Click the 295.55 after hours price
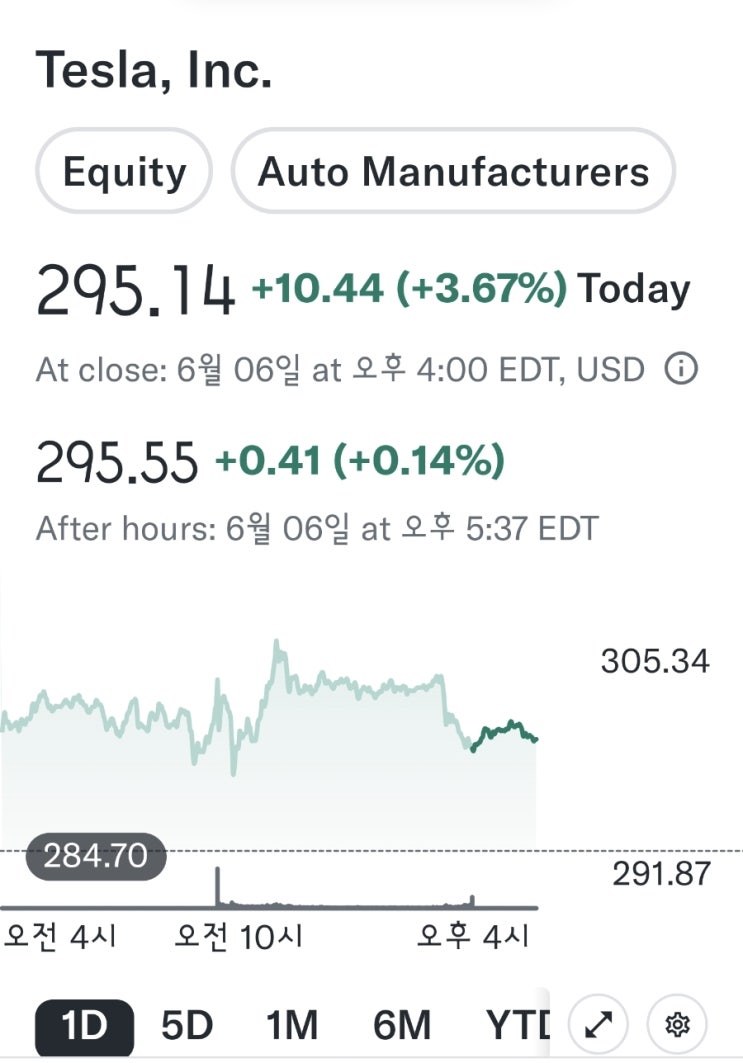This screenshot has height=1063, width=743. pyautogui.click(x=117, y=462)
